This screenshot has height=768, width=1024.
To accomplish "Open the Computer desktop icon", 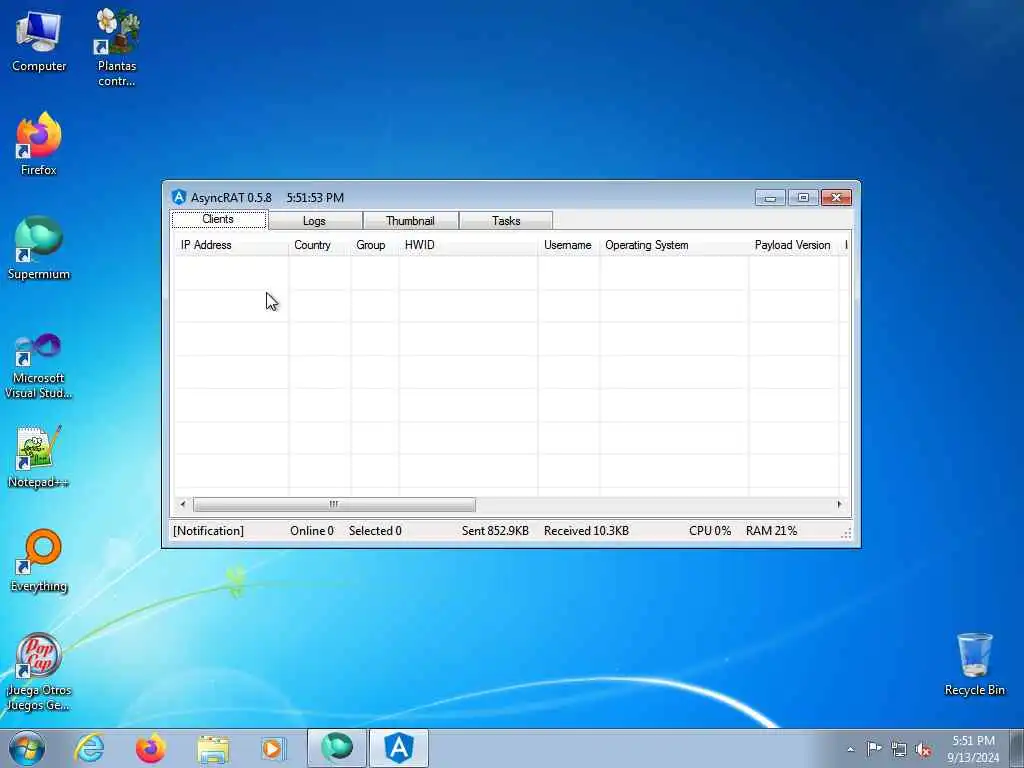I will coord(39,41).
